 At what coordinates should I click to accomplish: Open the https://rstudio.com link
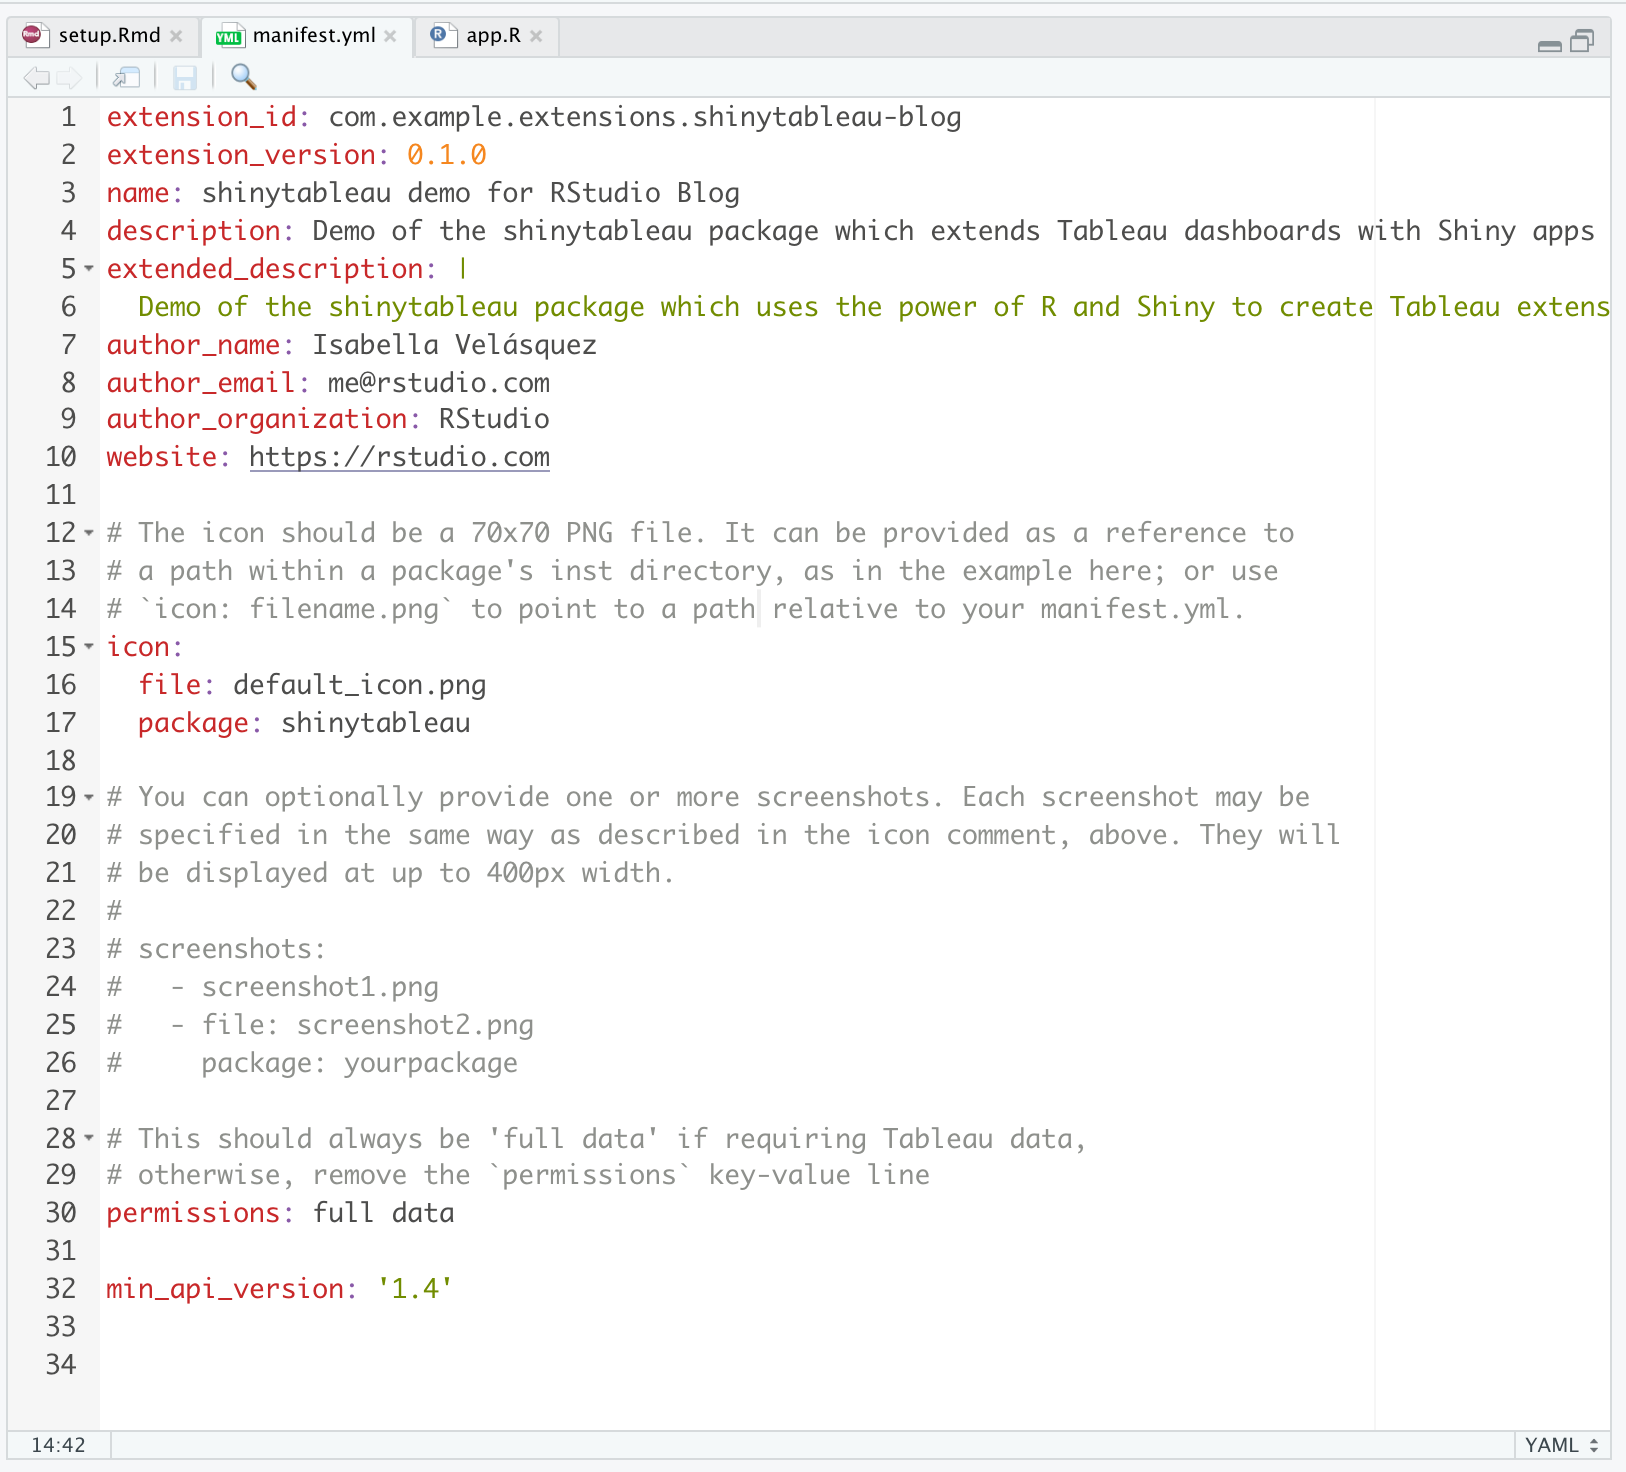coord(399,457)
